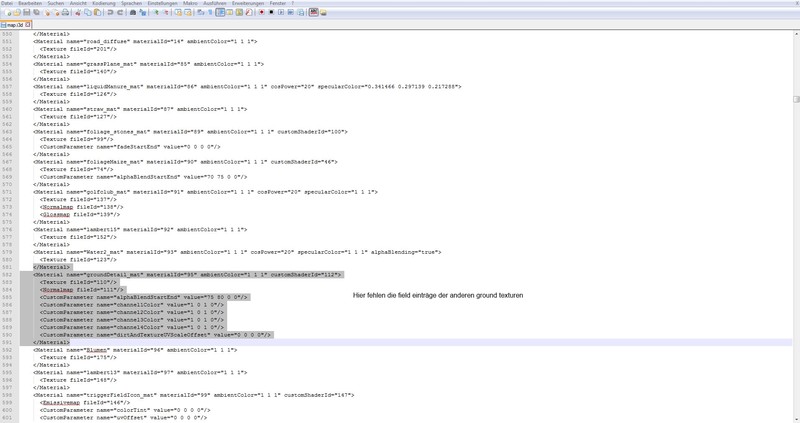Open the Replace dialog icon
The width and height of the screenshot is (800, 423).
(142, 12)
